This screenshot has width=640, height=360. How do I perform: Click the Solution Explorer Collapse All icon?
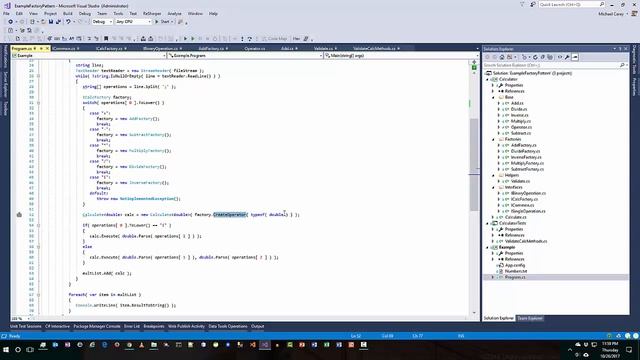pyautogui.click(x=542, y=57)
